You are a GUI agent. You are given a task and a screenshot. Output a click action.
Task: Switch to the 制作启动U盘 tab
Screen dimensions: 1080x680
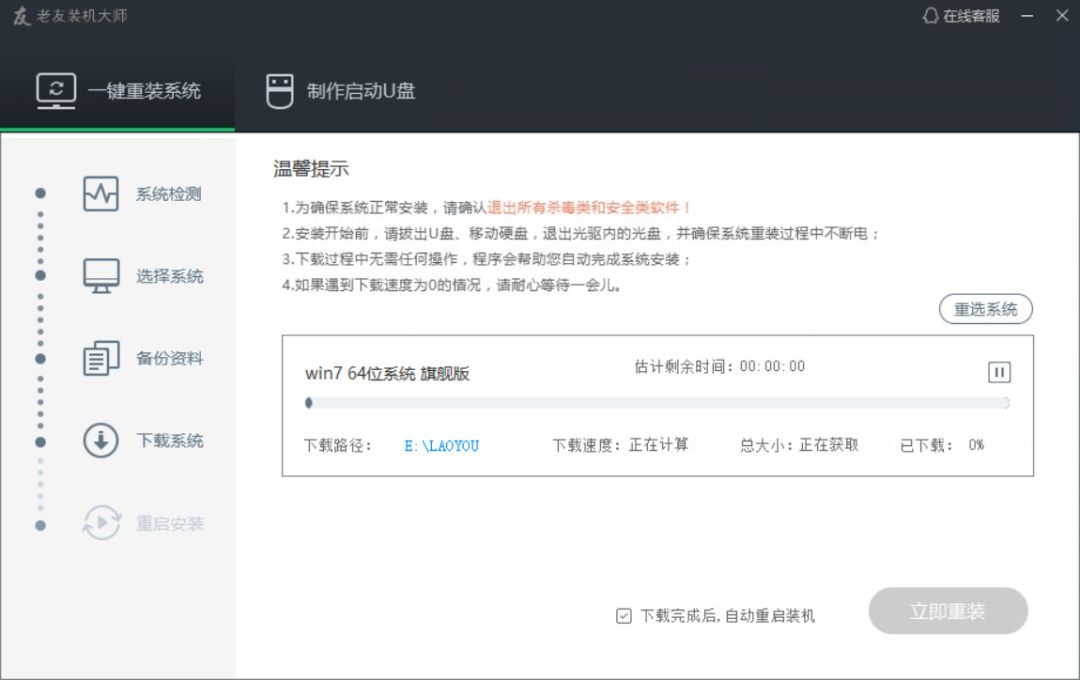pos(340,90)
